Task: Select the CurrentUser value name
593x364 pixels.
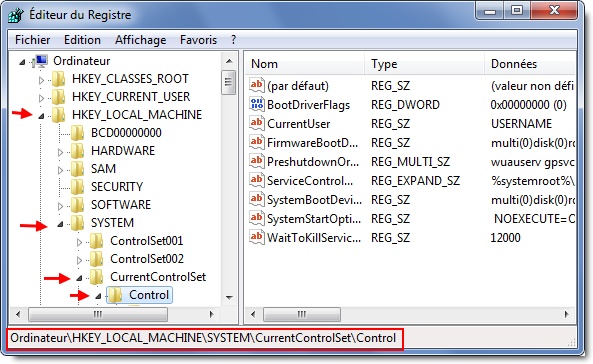Action: pos(298,124)
